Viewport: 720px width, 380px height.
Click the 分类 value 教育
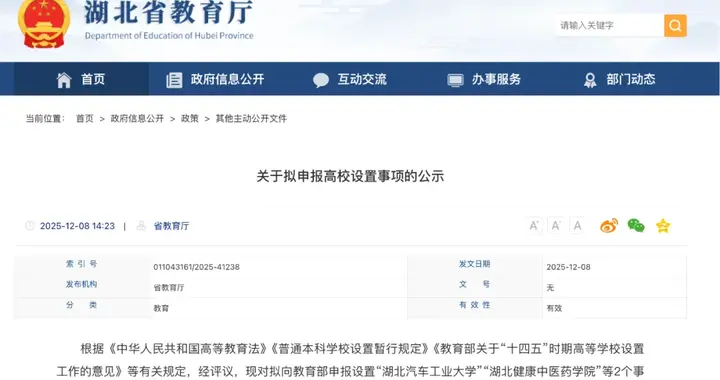click(161, 308)
